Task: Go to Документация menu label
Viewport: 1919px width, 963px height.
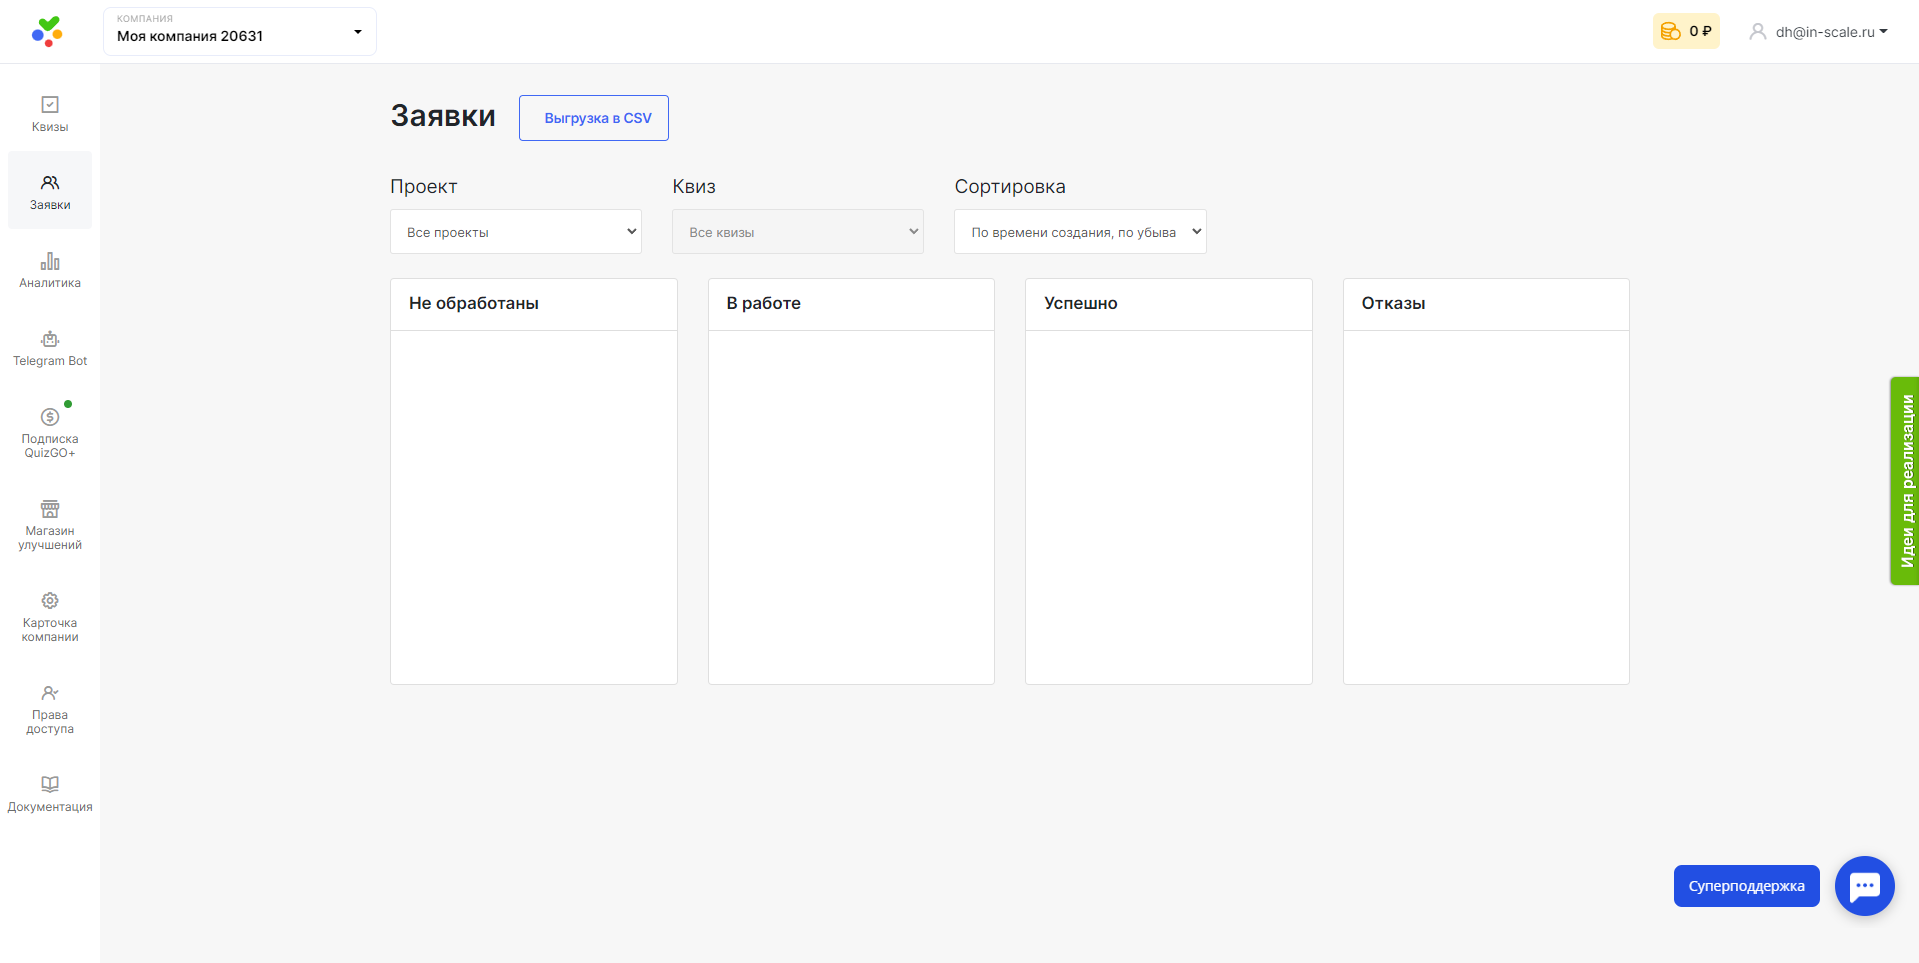Action: 50,807
